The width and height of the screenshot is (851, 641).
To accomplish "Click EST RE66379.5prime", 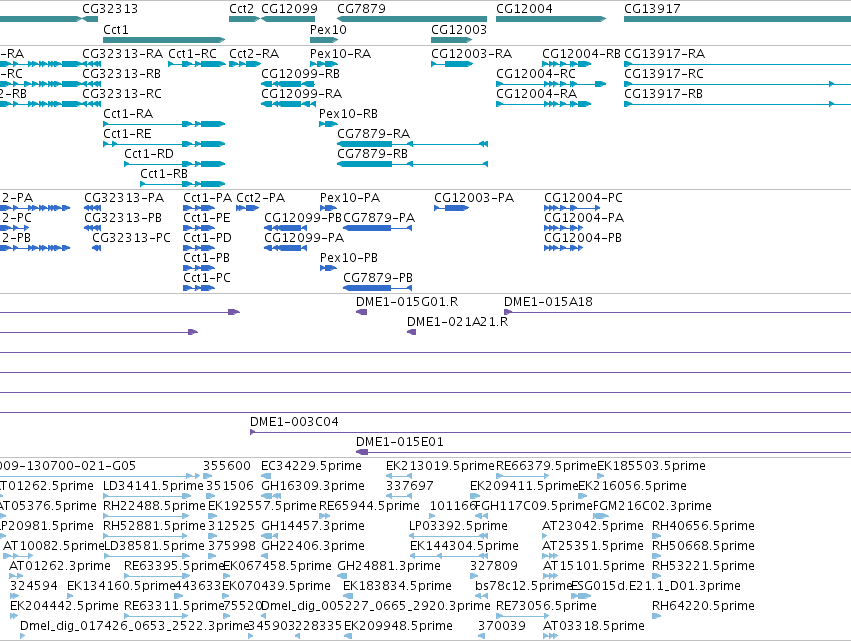I will pos(523,476).
